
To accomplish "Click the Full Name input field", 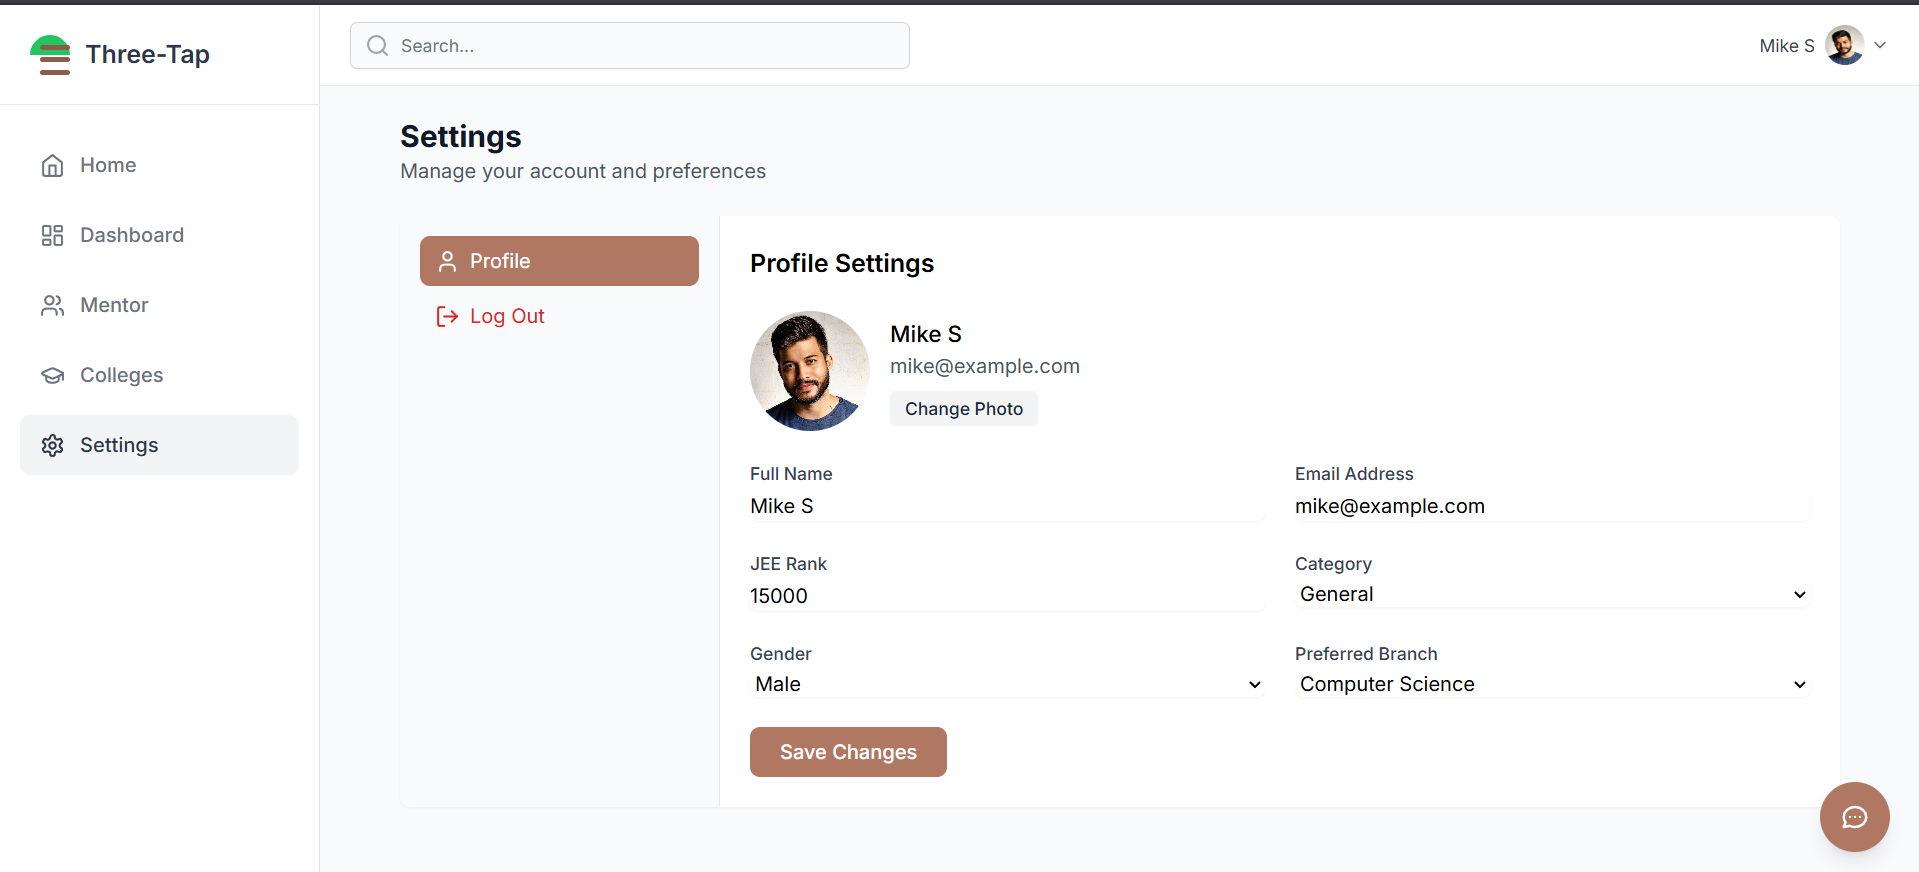I will pos(1006,506).
